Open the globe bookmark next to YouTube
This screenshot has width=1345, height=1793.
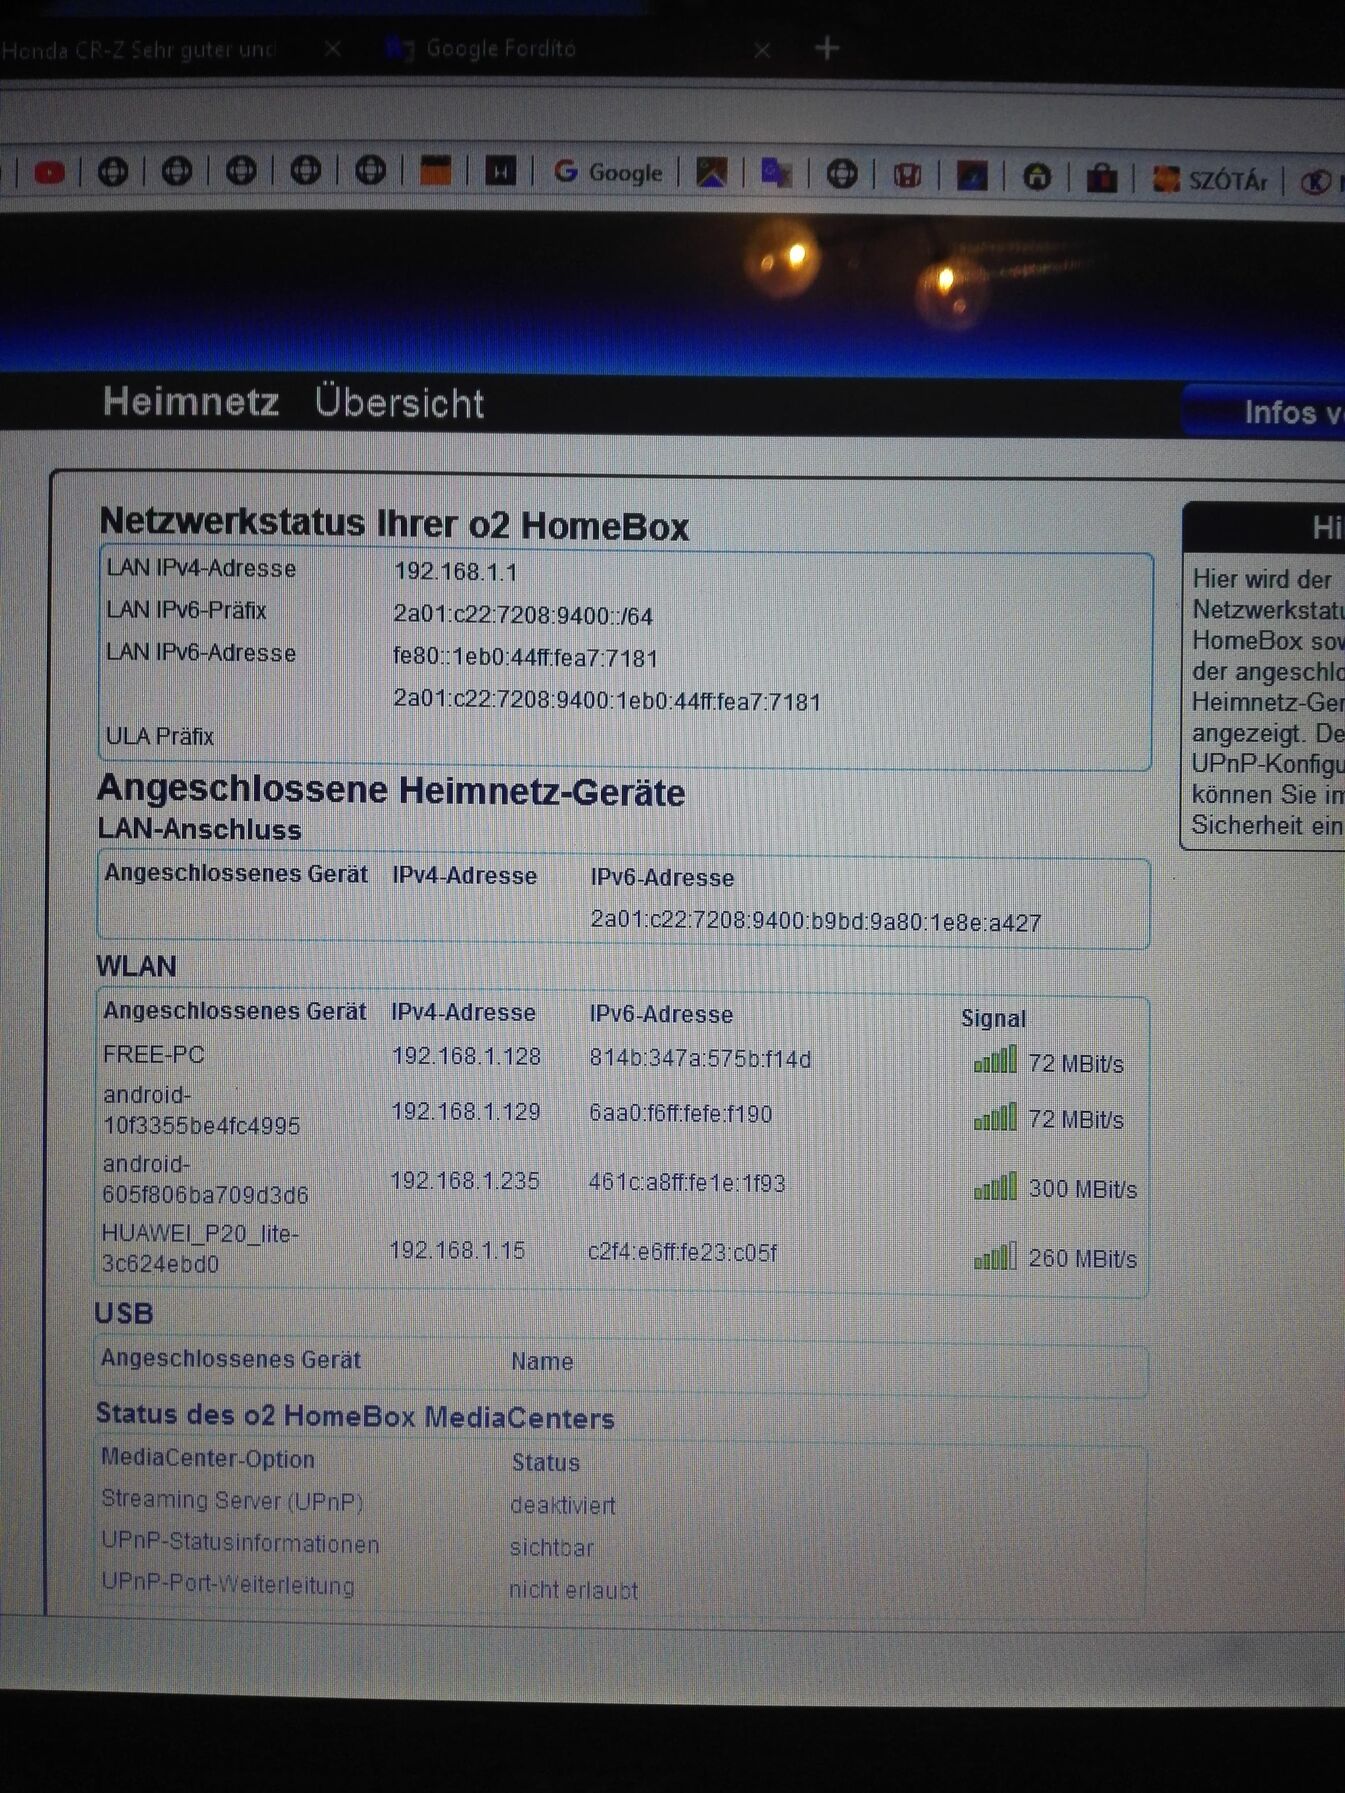112,172
